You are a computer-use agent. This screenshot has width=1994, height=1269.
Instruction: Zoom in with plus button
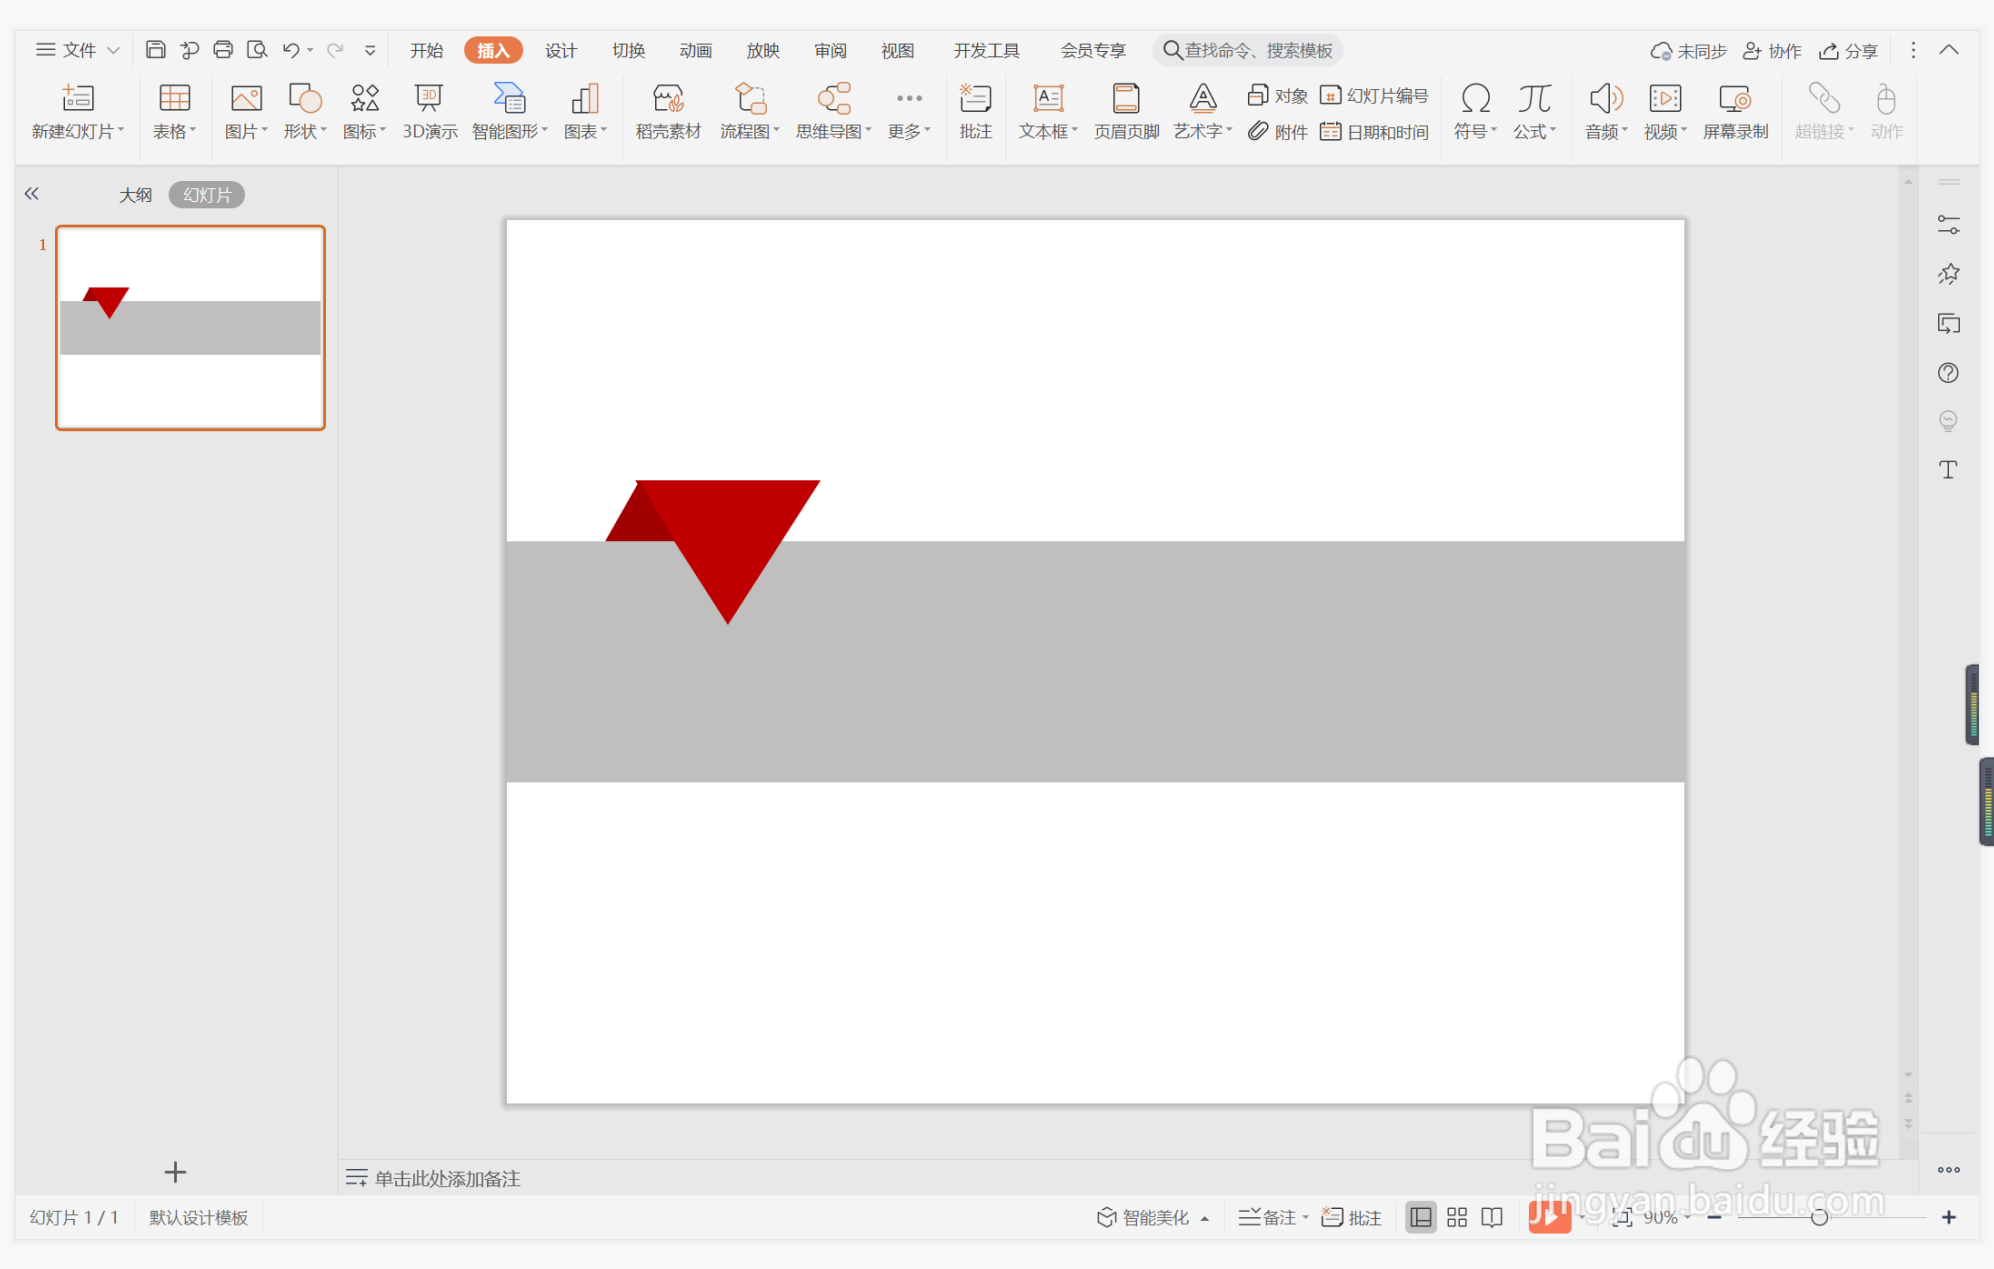(x=1948, y=1217)
